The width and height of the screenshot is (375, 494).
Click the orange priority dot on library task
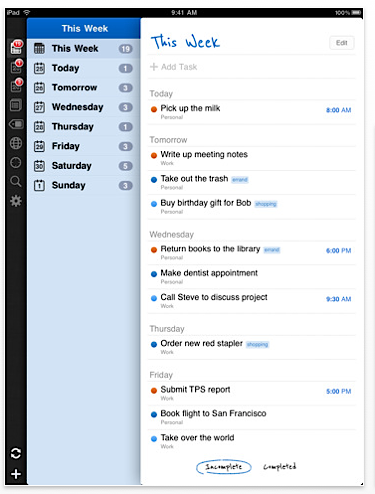coord(154,250)
